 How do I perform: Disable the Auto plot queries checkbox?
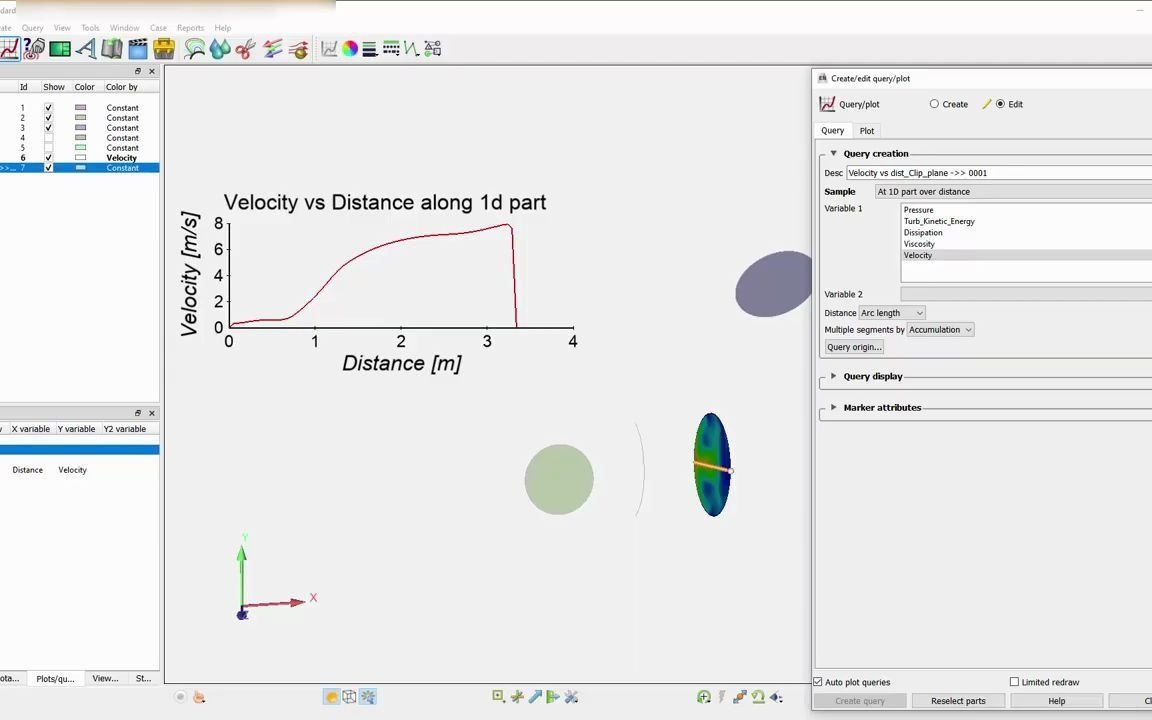pyautogui.click(x=818, y=681)
